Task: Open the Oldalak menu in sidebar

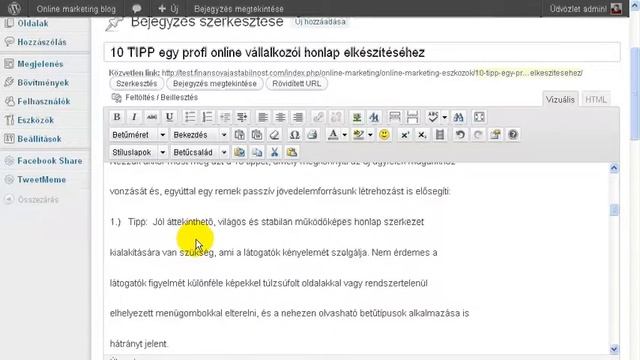Action: coord(33,23)
